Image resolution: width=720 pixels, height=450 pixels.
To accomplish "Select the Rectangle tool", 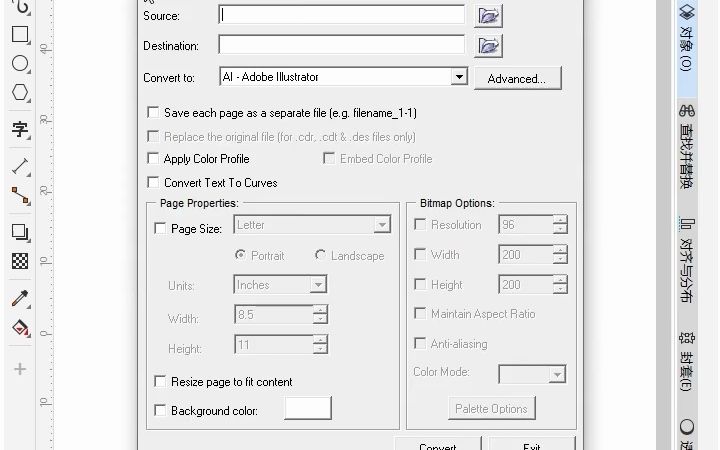I will click(x=20, y=34).
